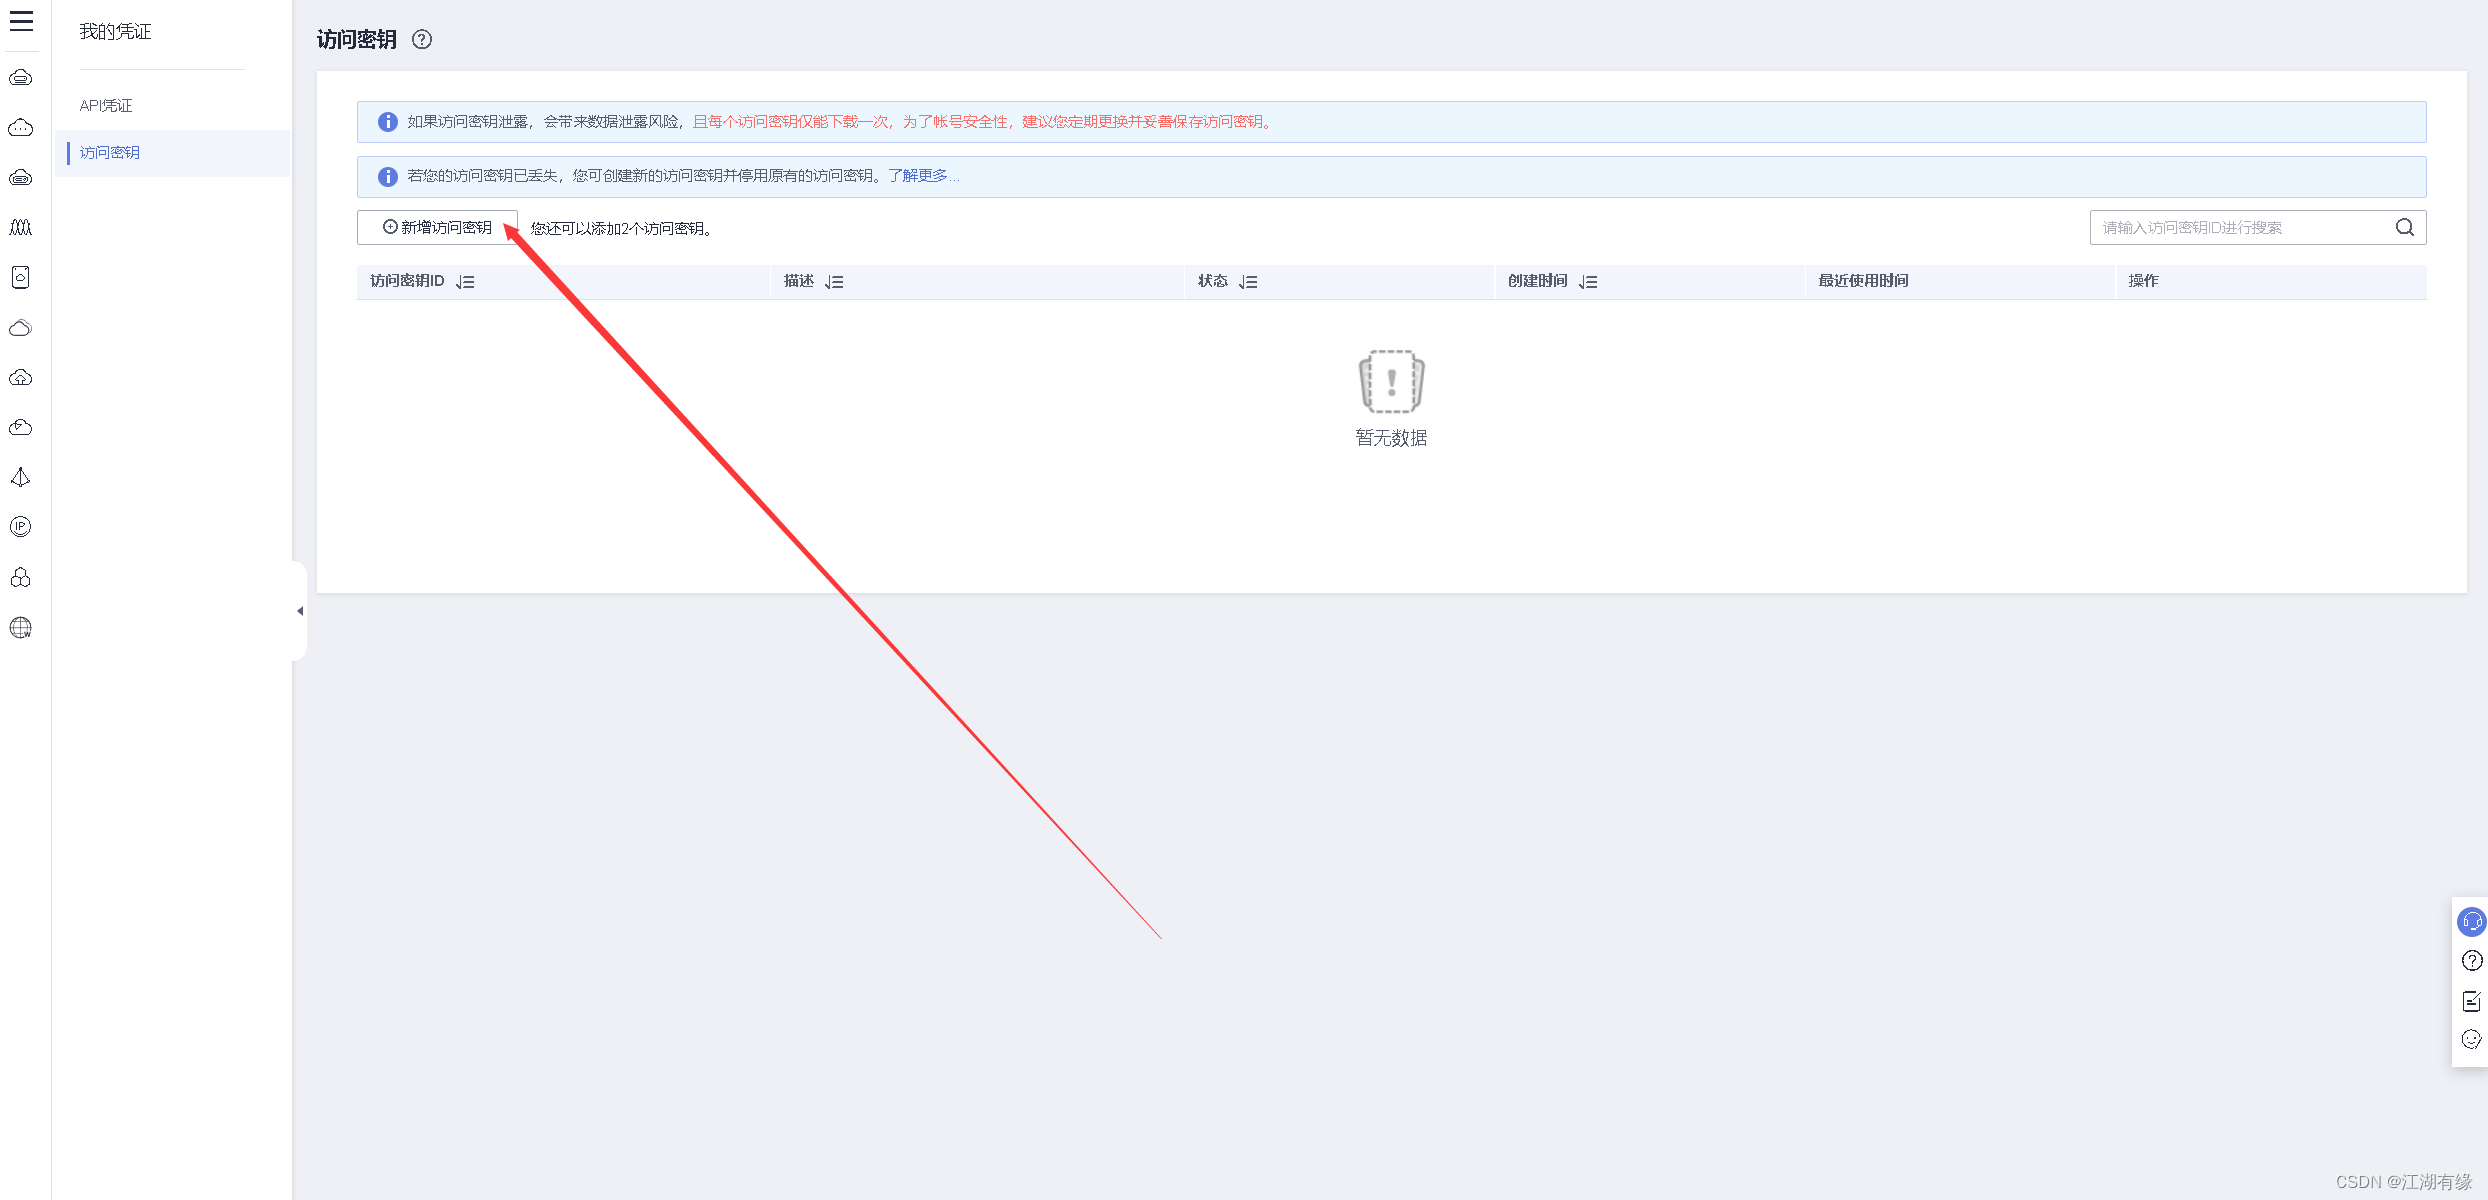The image size is (2488, 1200).
Task: Click the feedback edit note icon
Action: coord(2471,1001)
